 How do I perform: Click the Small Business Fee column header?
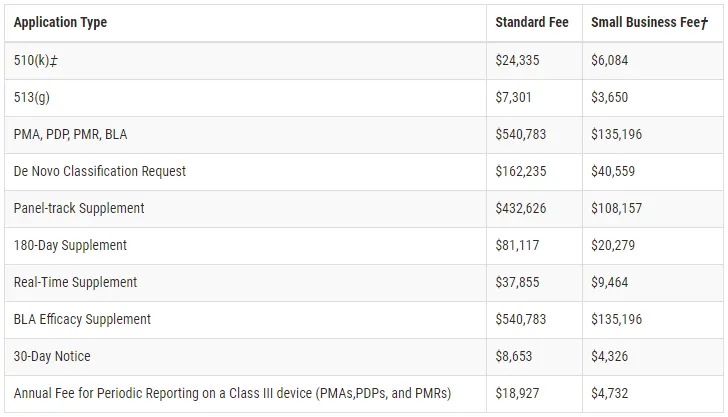coord(649,22)
